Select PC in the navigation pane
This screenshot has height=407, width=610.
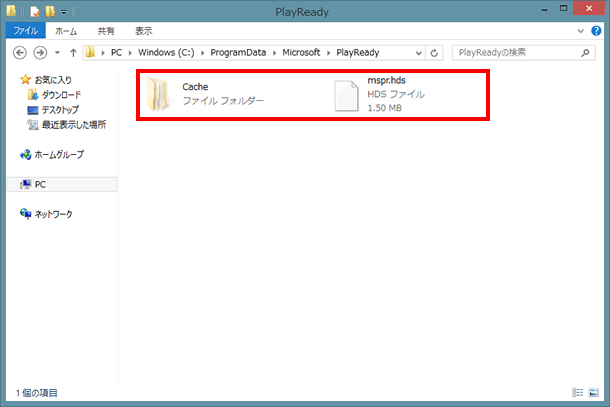[x=62, y=184]
